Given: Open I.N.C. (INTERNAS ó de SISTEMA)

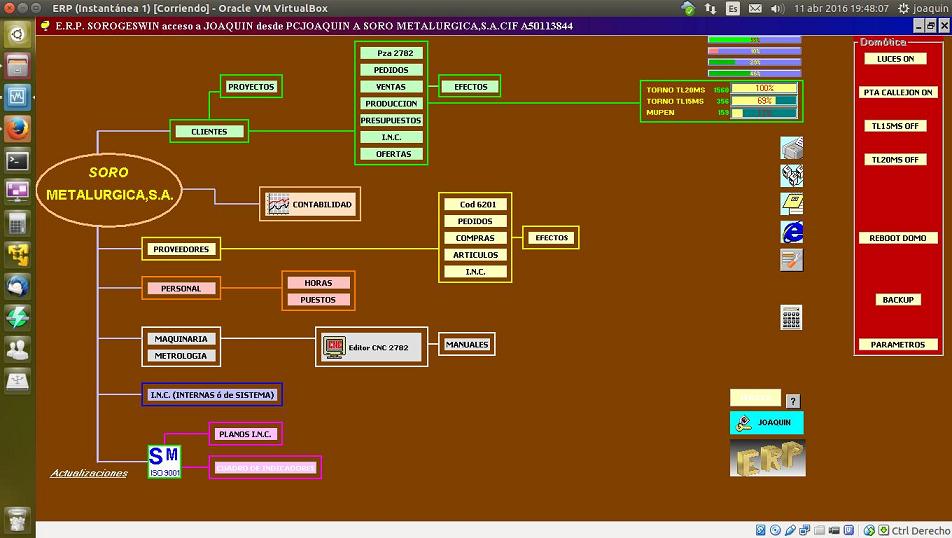Looking at the screenshot, I should [212, 395].
